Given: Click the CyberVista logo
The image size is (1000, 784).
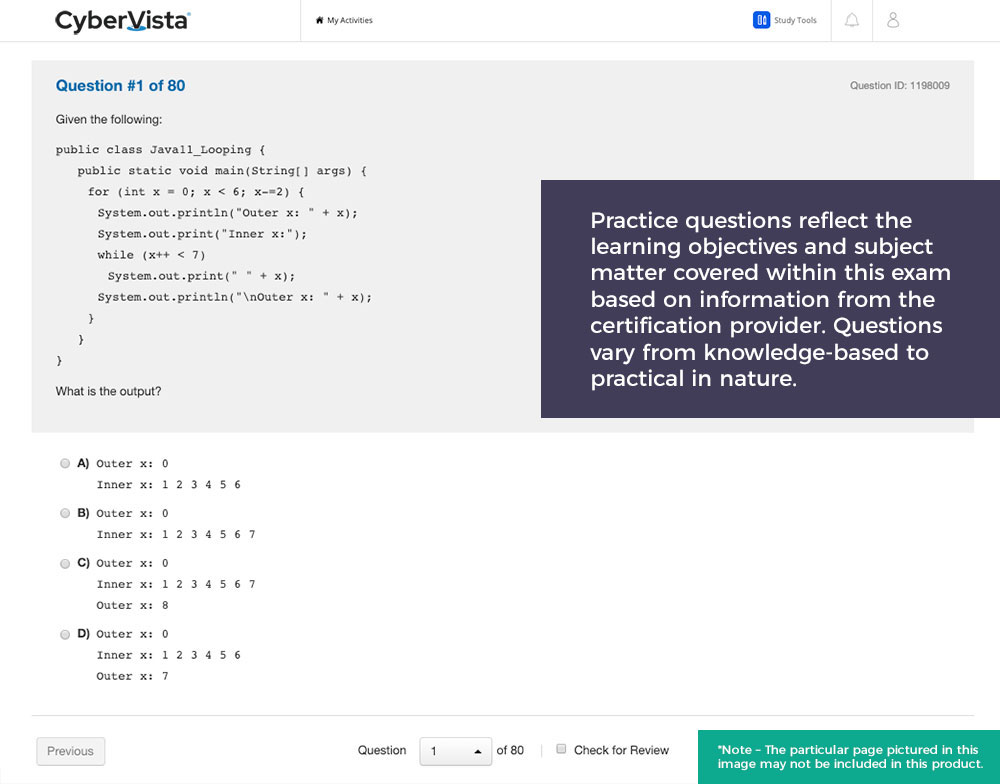Looking at the screenshot, I should [122, 20].
